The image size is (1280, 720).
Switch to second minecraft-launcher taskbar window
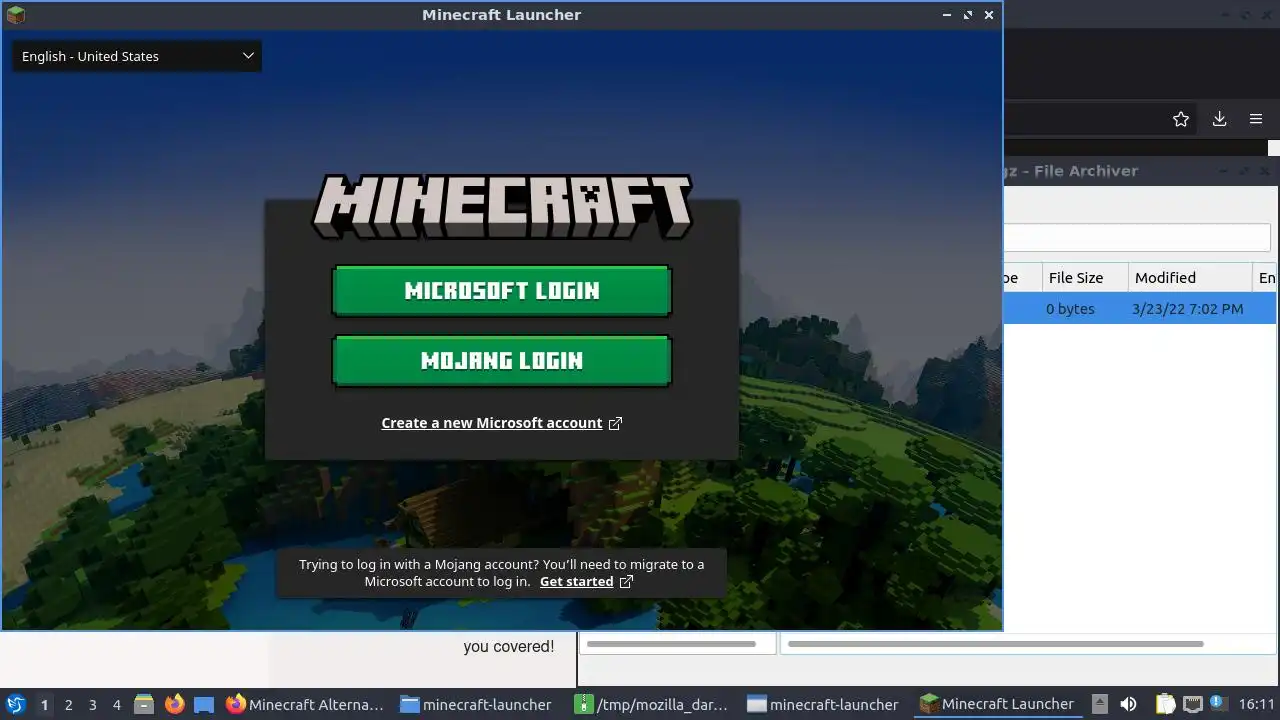tap(823, 704)
